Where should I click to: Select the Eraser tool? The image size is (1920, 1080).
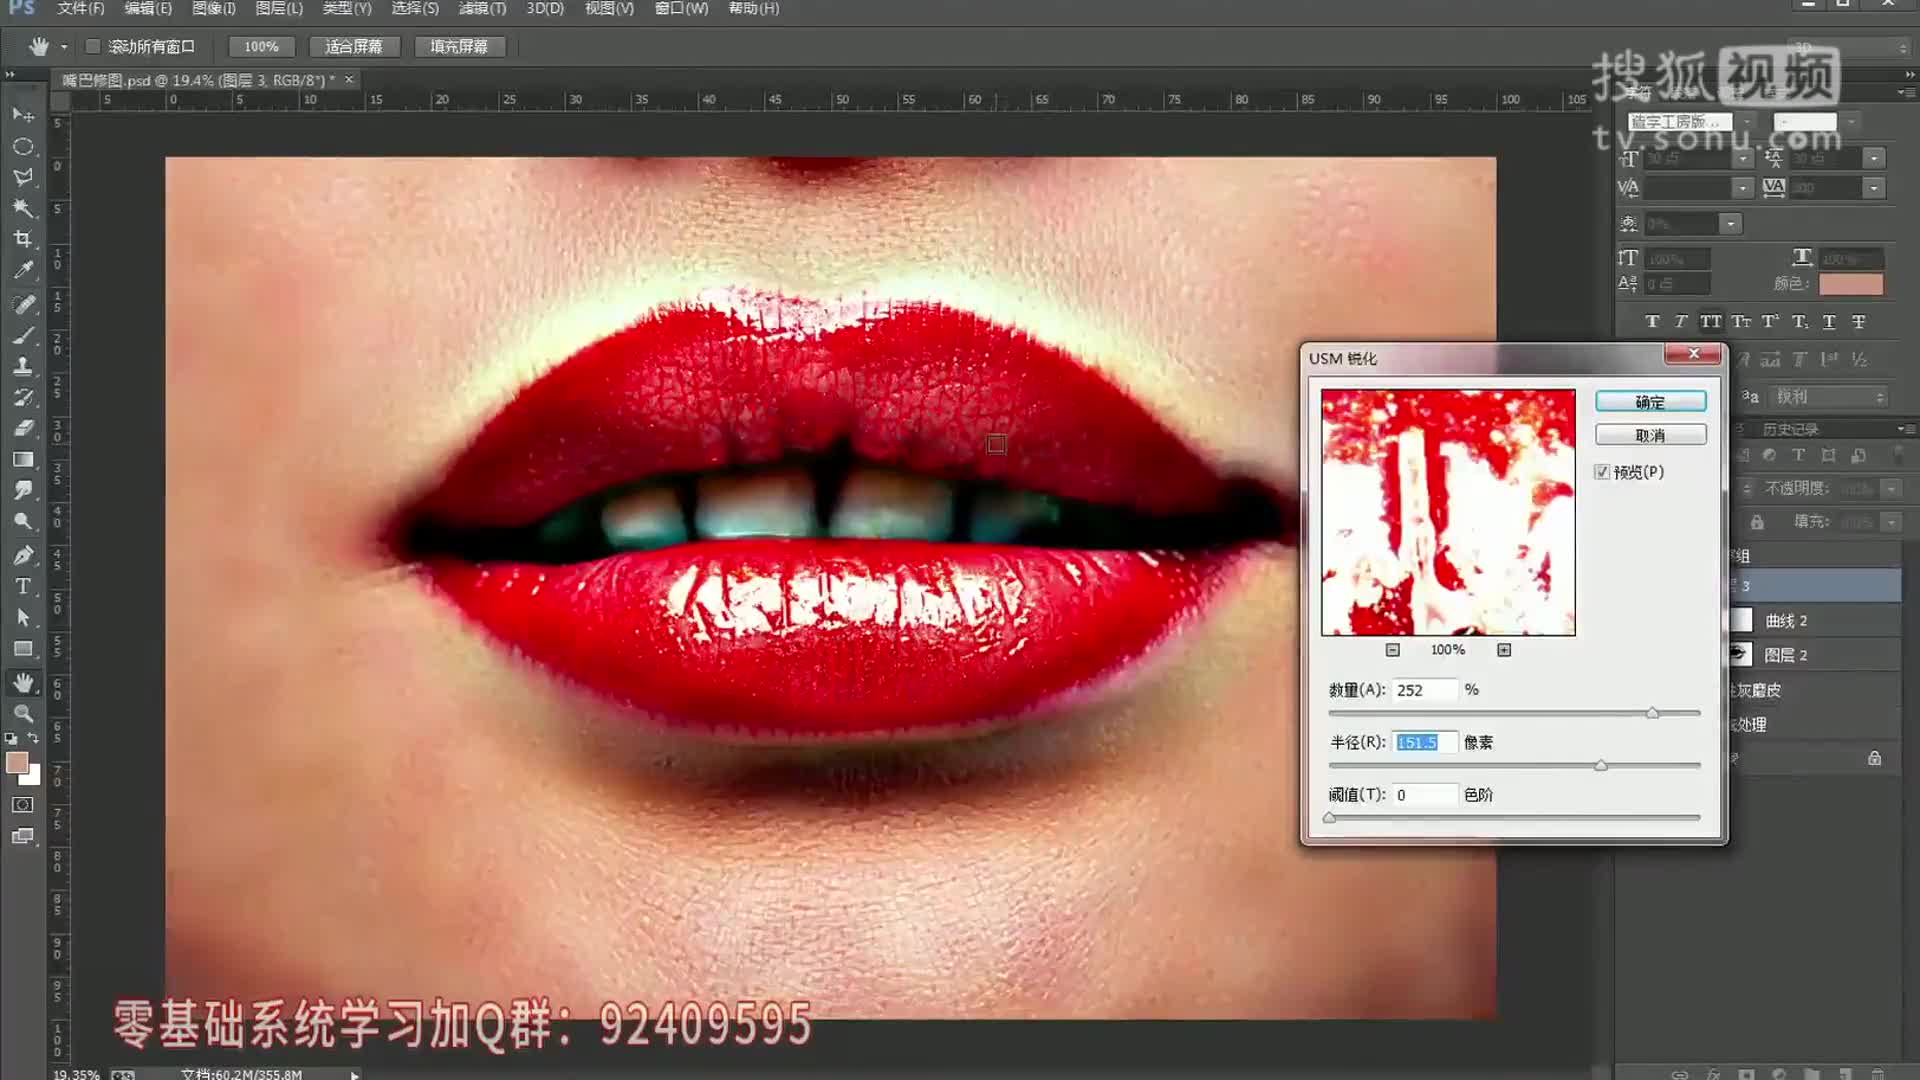23,428
